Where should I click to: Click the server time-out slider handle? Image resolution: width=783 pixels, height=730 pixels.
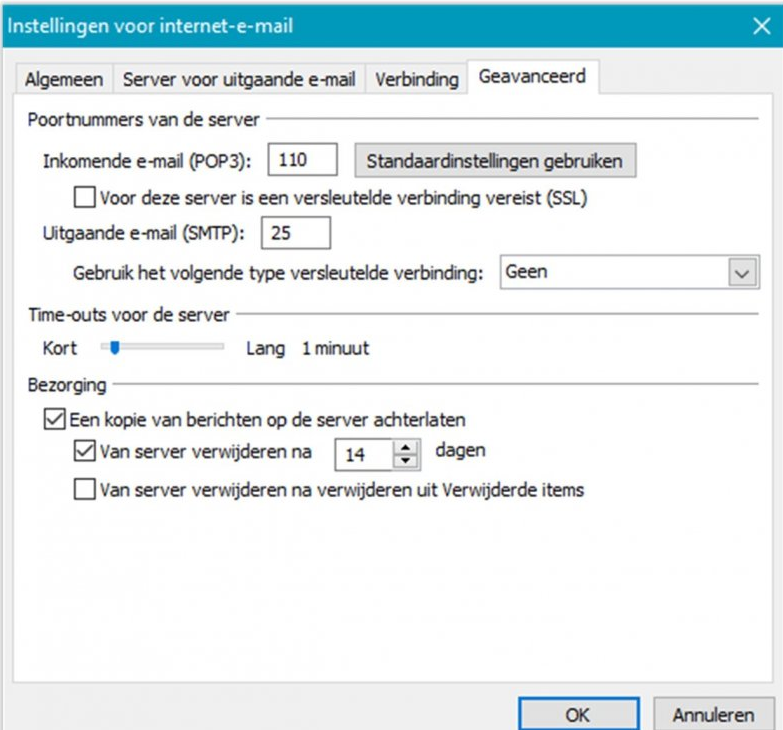[115, 347]
